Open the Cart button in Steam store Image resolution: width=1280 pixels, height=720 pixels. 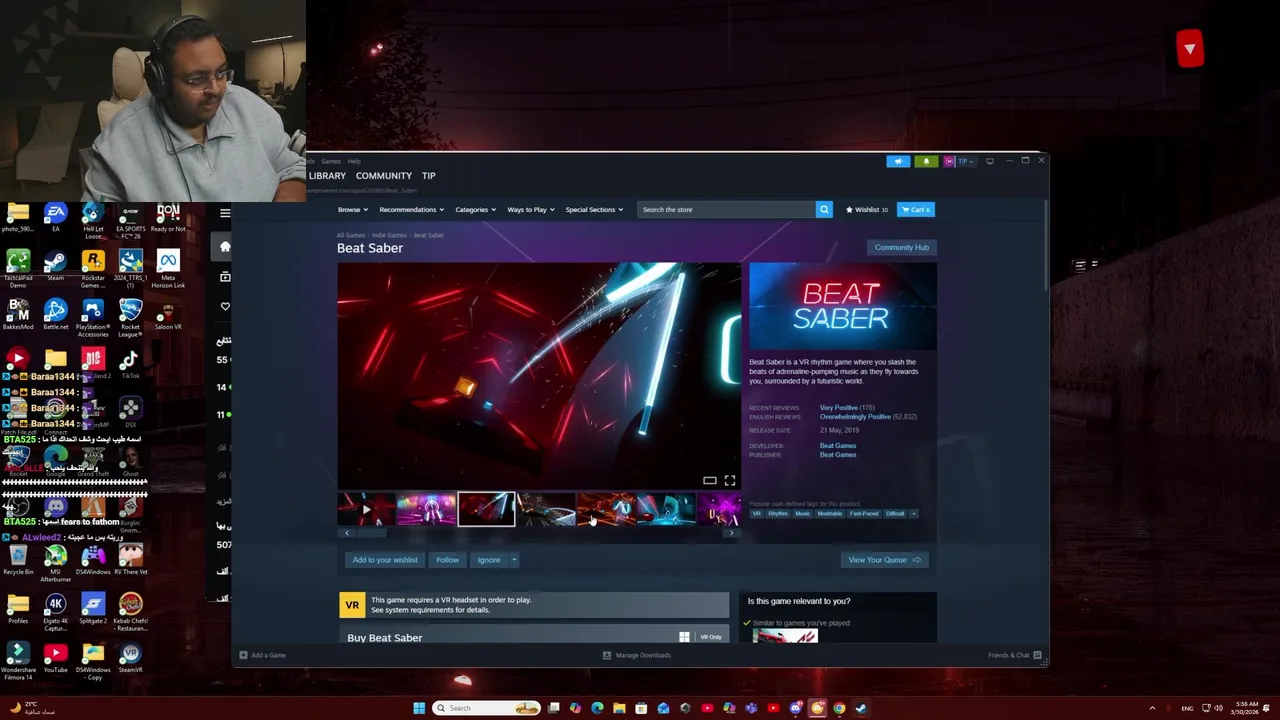[916, 210]
